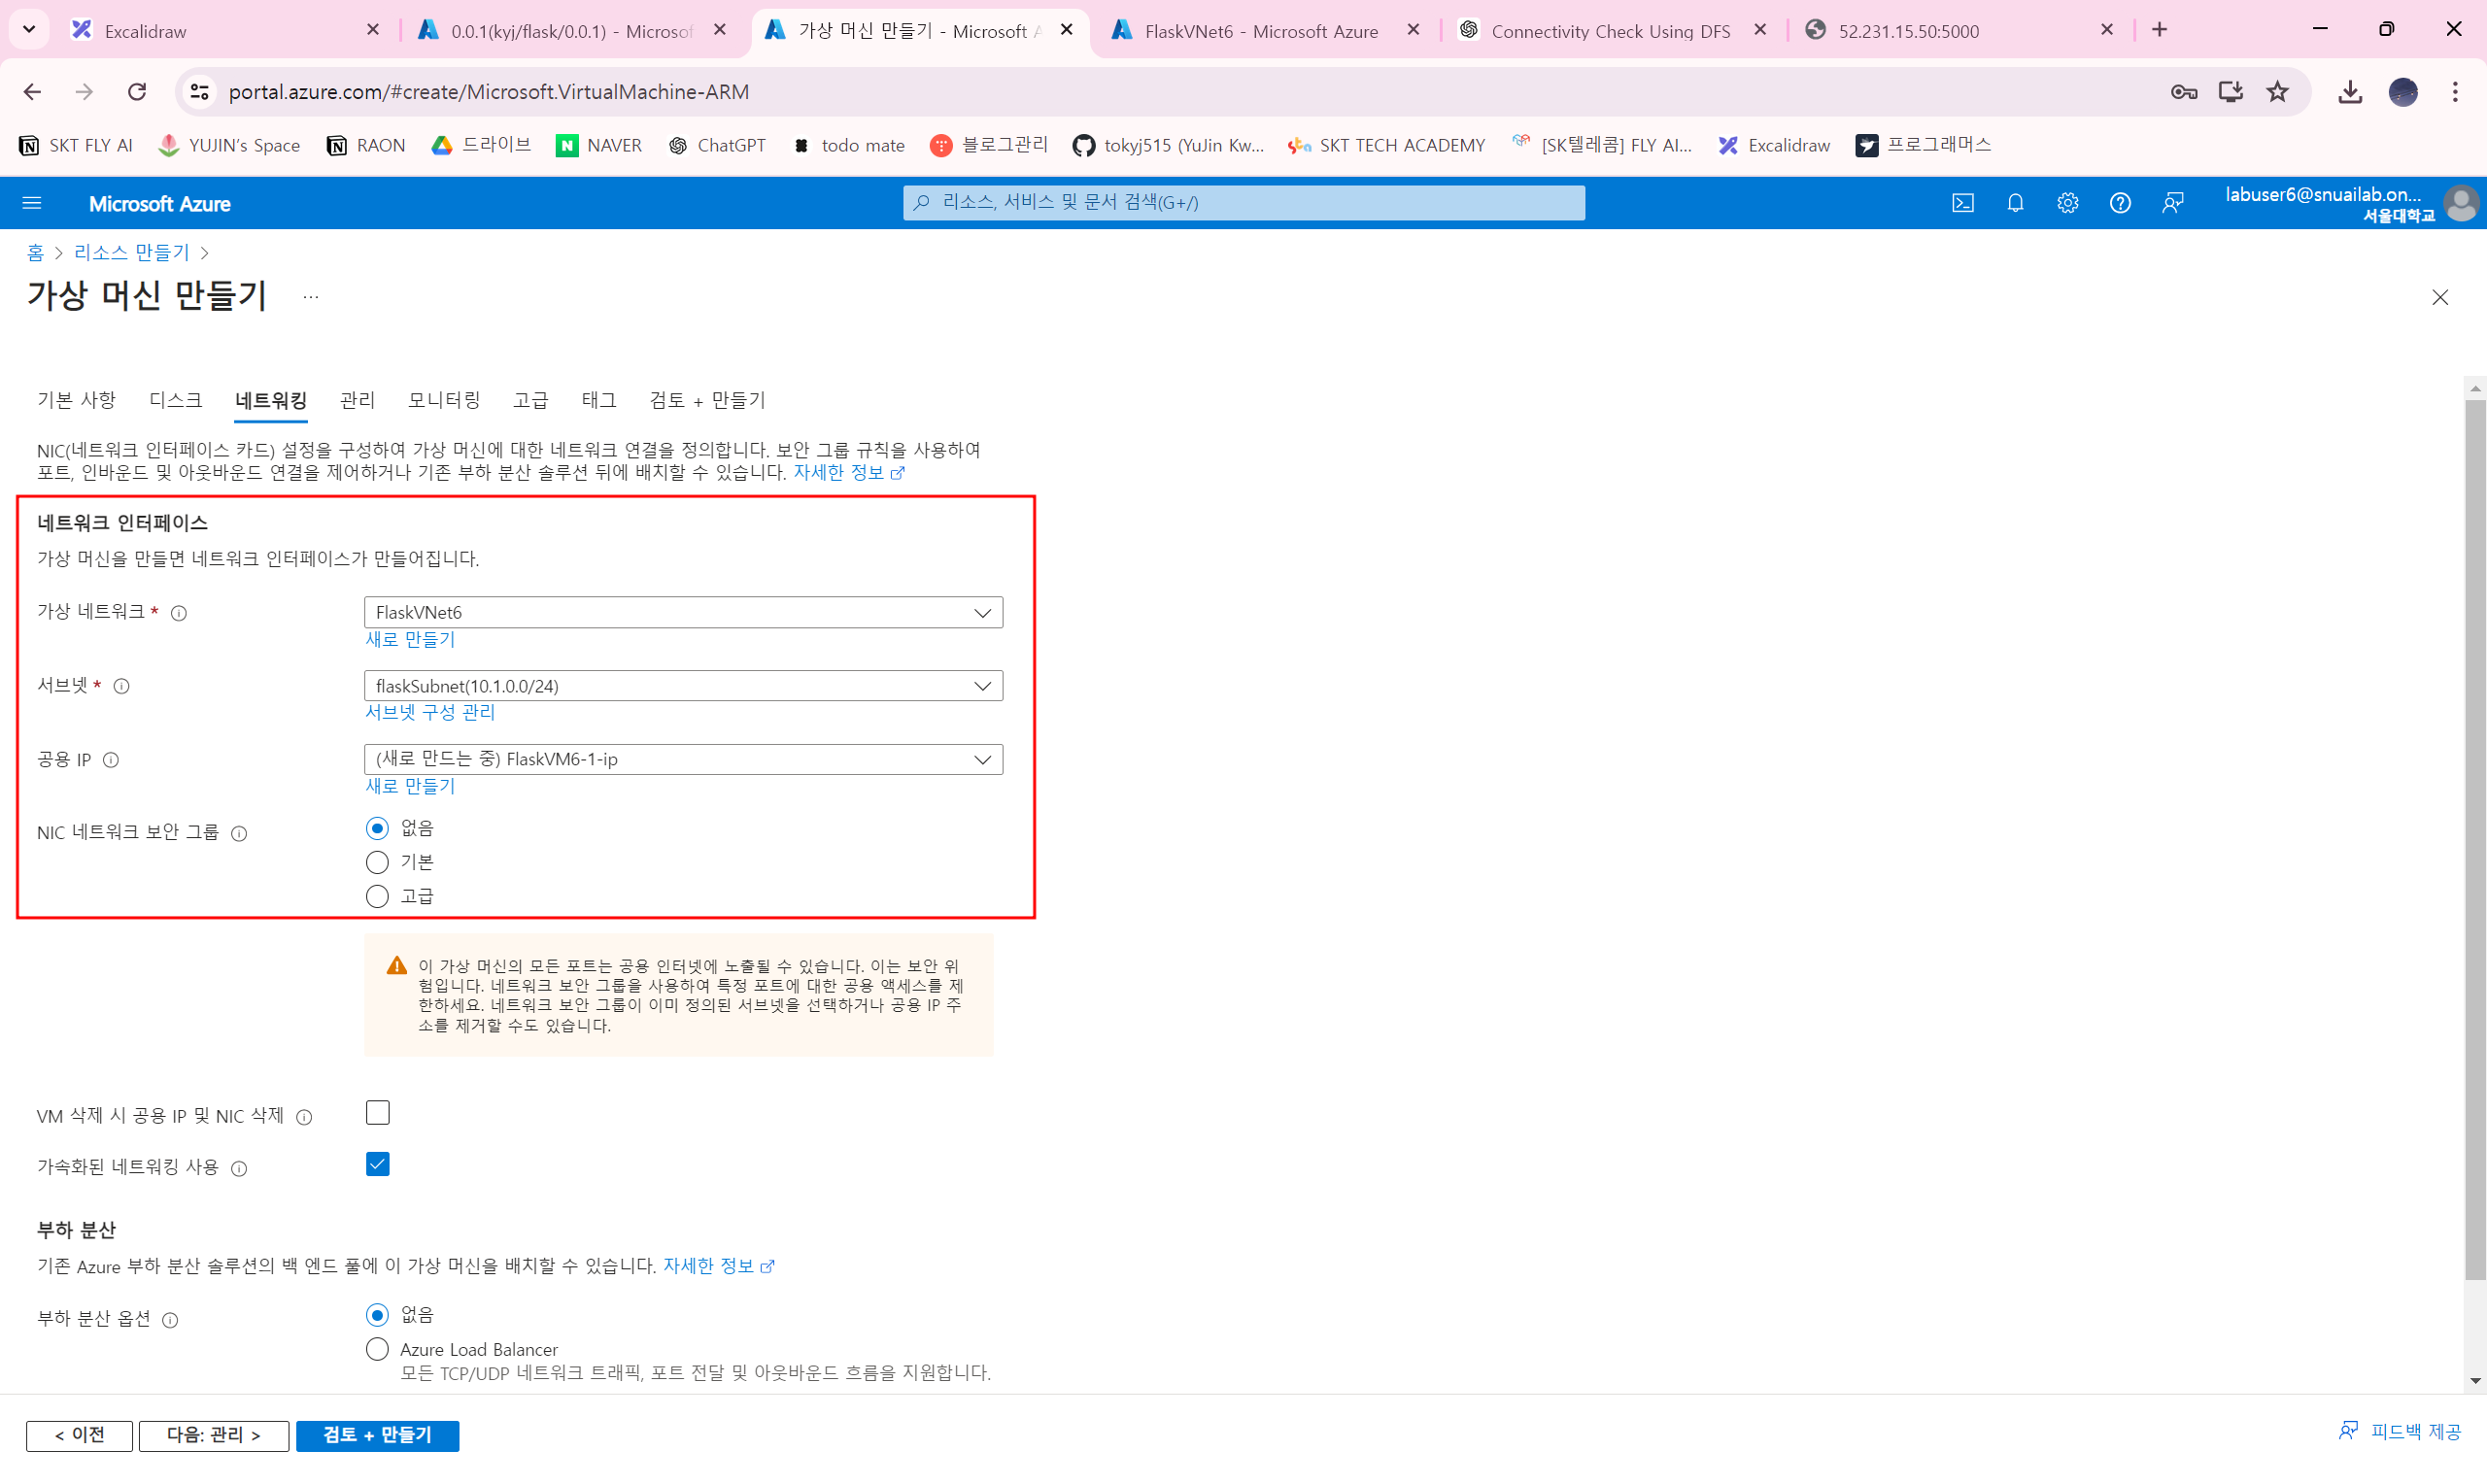Show info tooltip for 가상 네트워크
The image size is (2487, 1484).
(x=179, y=613)
